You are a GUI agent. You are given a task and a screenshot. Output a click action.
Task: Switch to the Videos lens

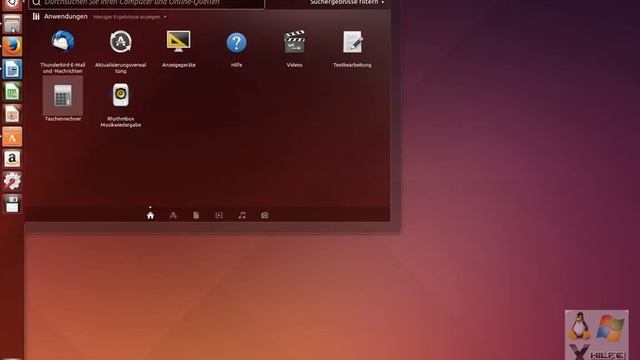(219, 215)
